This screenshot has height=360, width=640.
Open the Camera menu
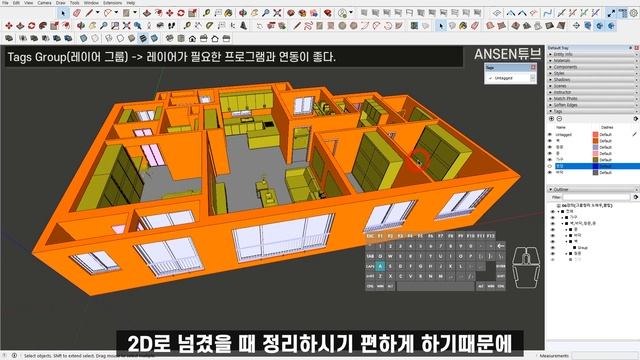point(44,3)
